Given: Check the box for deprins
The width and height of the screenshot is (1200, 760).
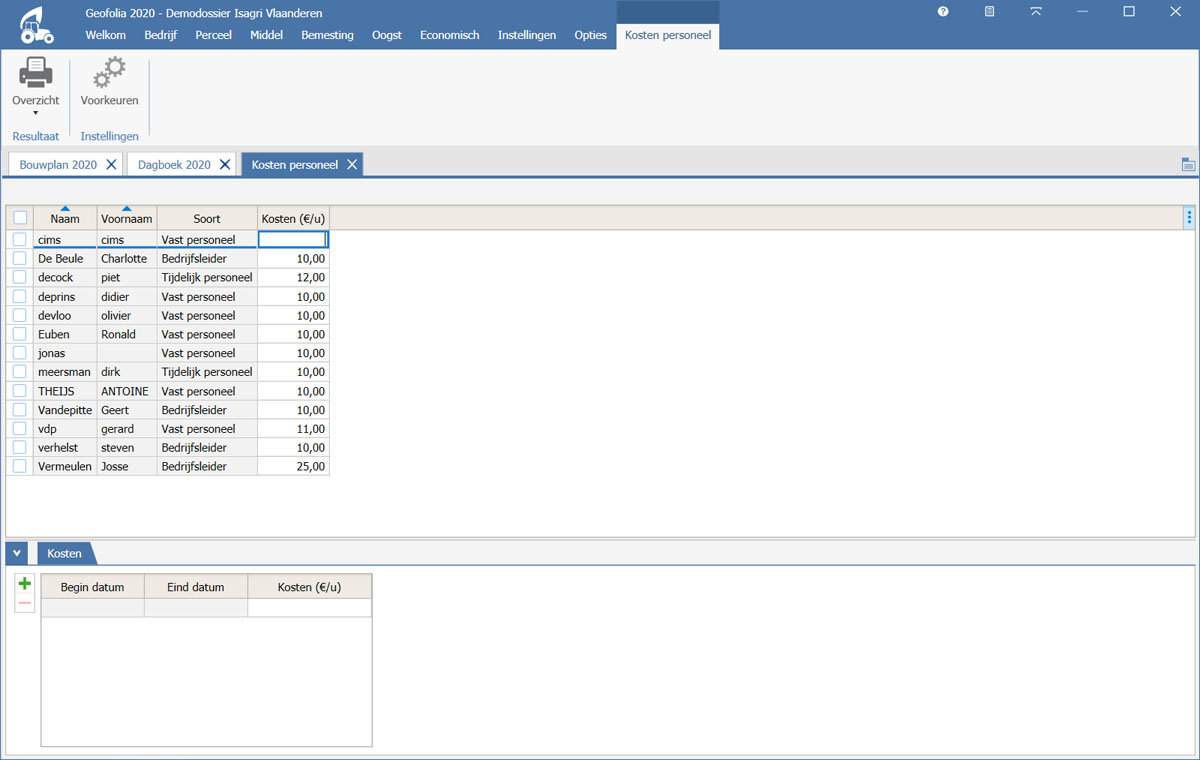Looking at the screenshot, I should [x=20, y=296].
